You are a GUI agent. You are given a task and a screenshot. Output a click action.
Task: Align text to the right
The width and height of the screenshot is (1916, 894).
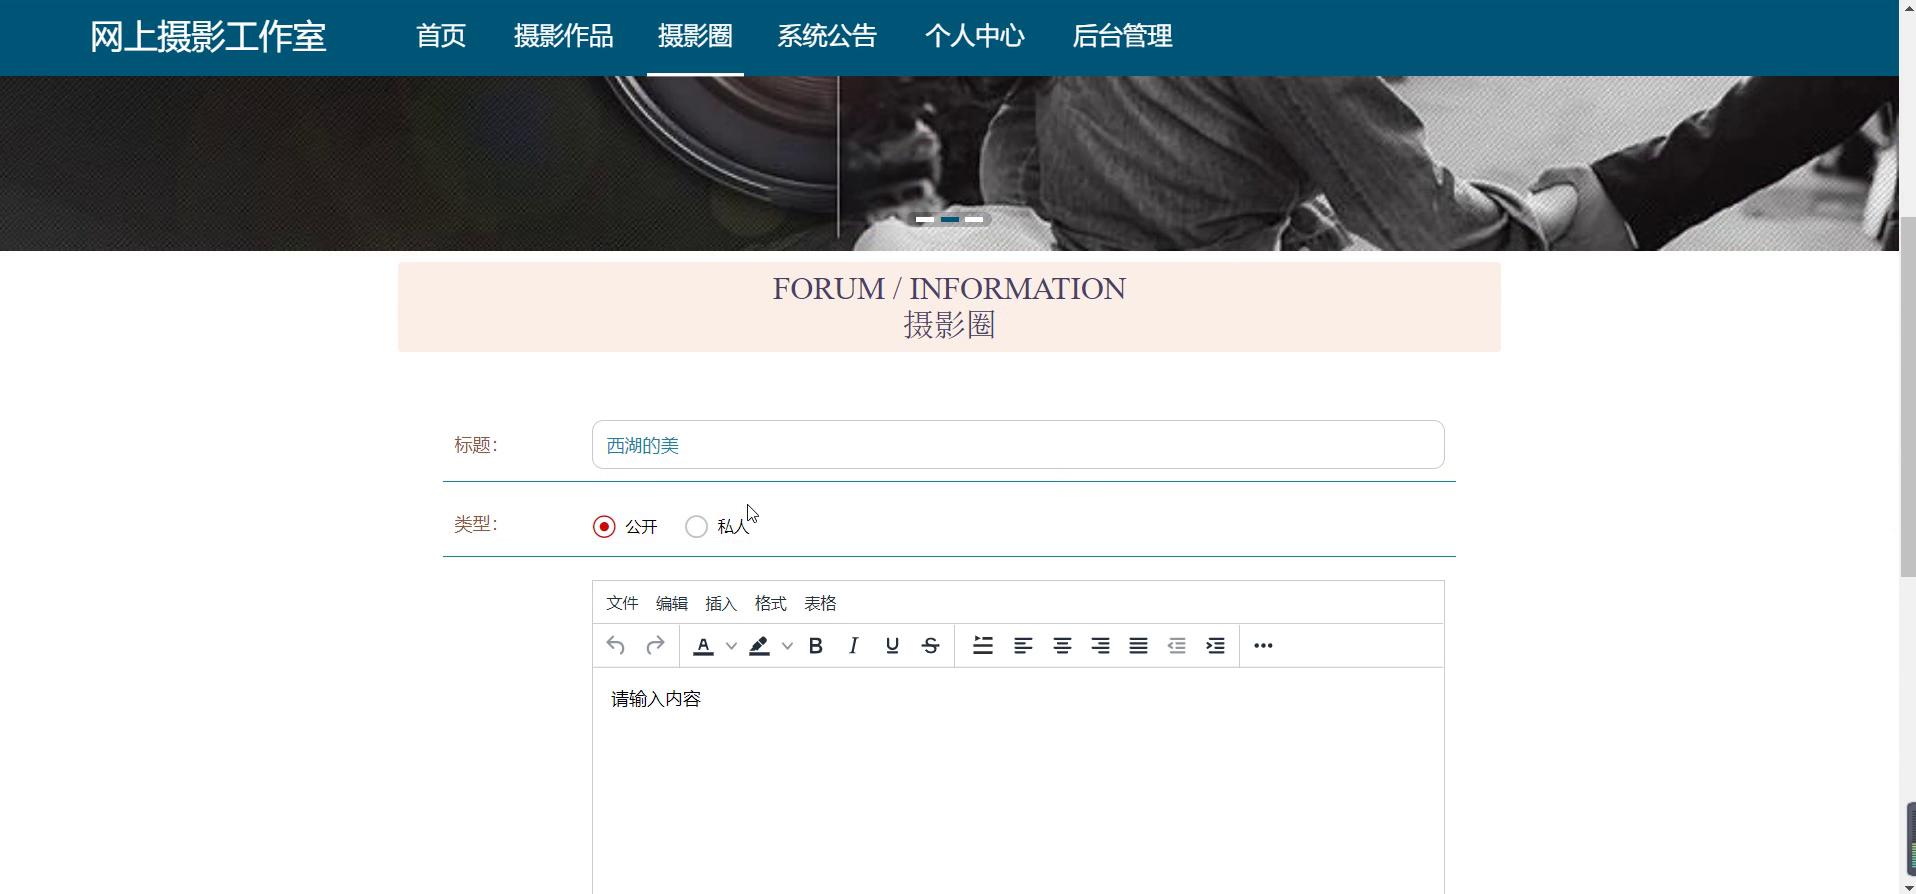(x=1100, y=646)
